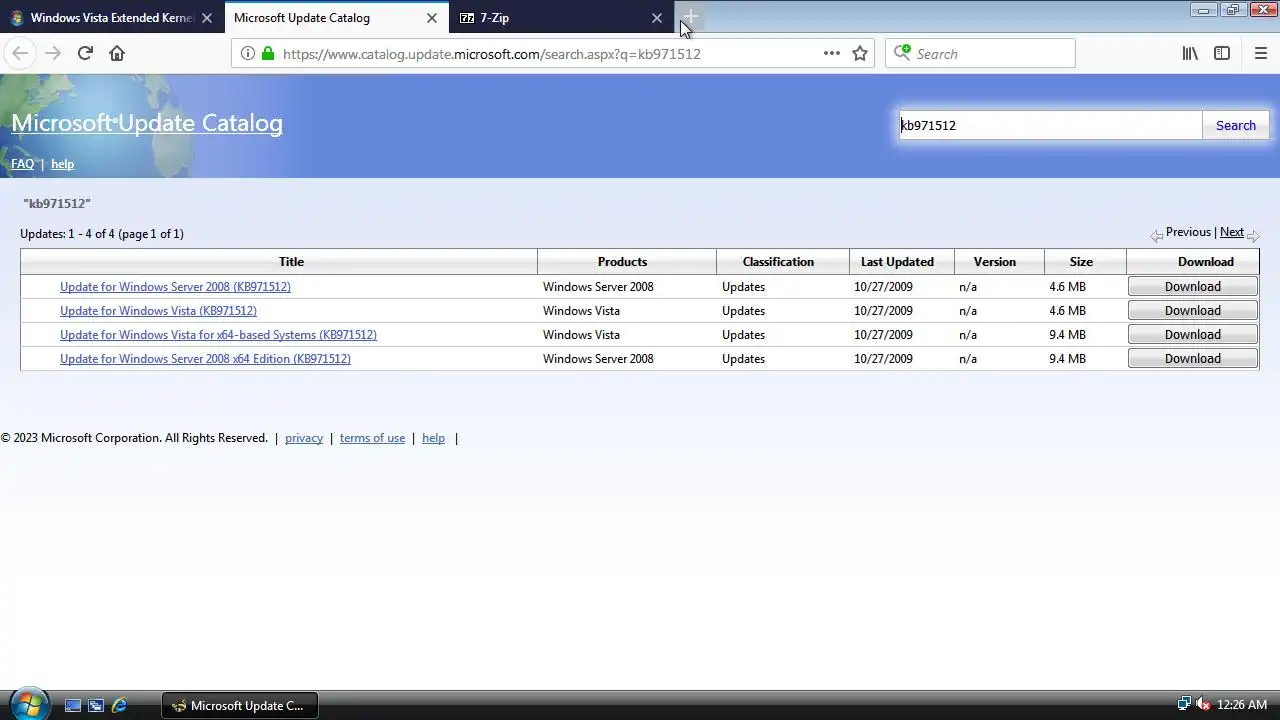Click the Firefox Search box

980,53
